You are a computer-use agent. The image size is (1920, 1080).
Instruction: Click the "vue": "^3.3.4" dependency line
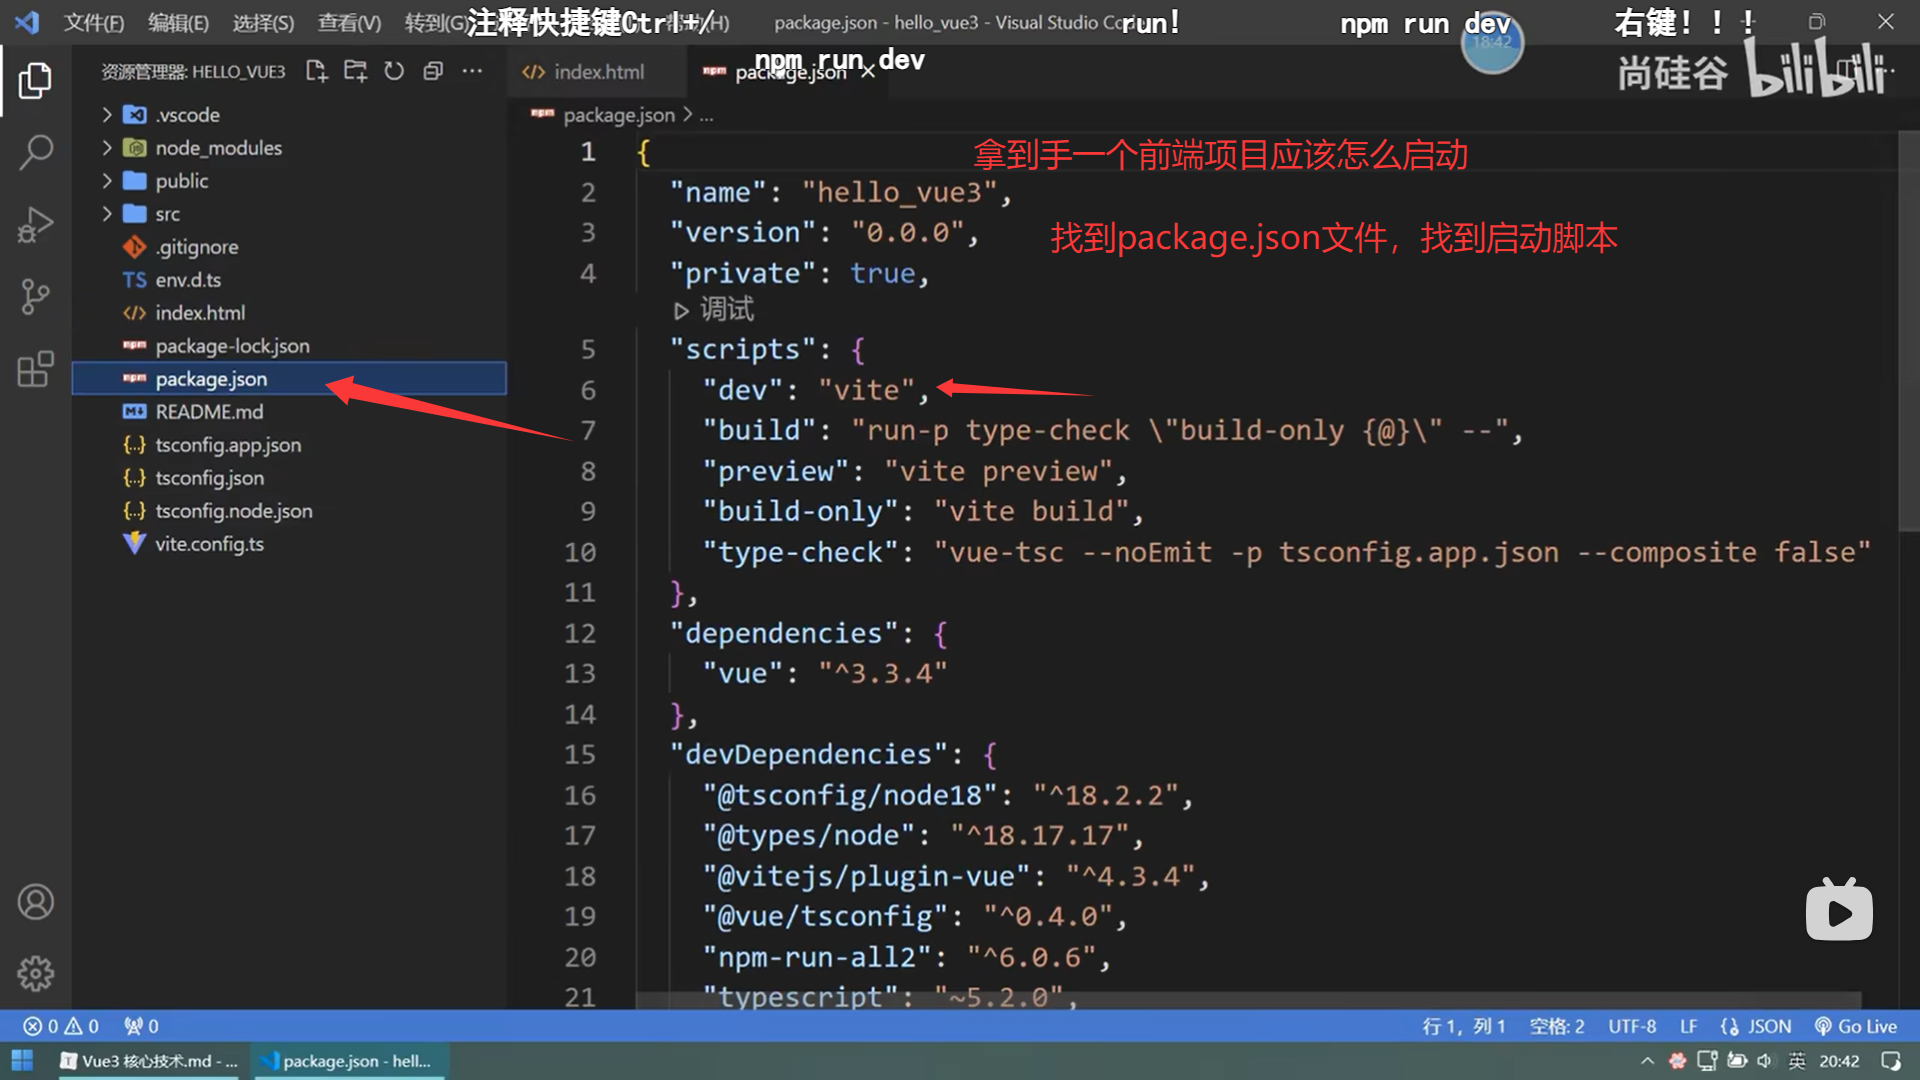tap(824, 673)
